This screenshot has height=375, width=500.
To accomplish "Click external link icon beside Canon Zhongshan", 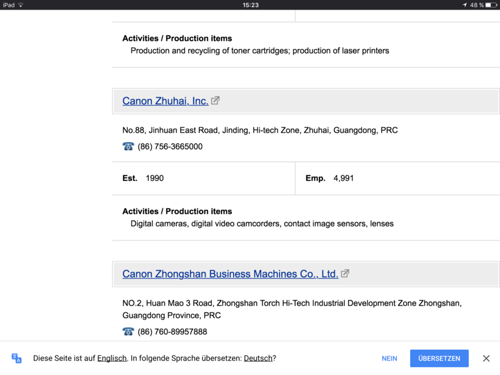I will pyautogui.click(x=345, y=273).
